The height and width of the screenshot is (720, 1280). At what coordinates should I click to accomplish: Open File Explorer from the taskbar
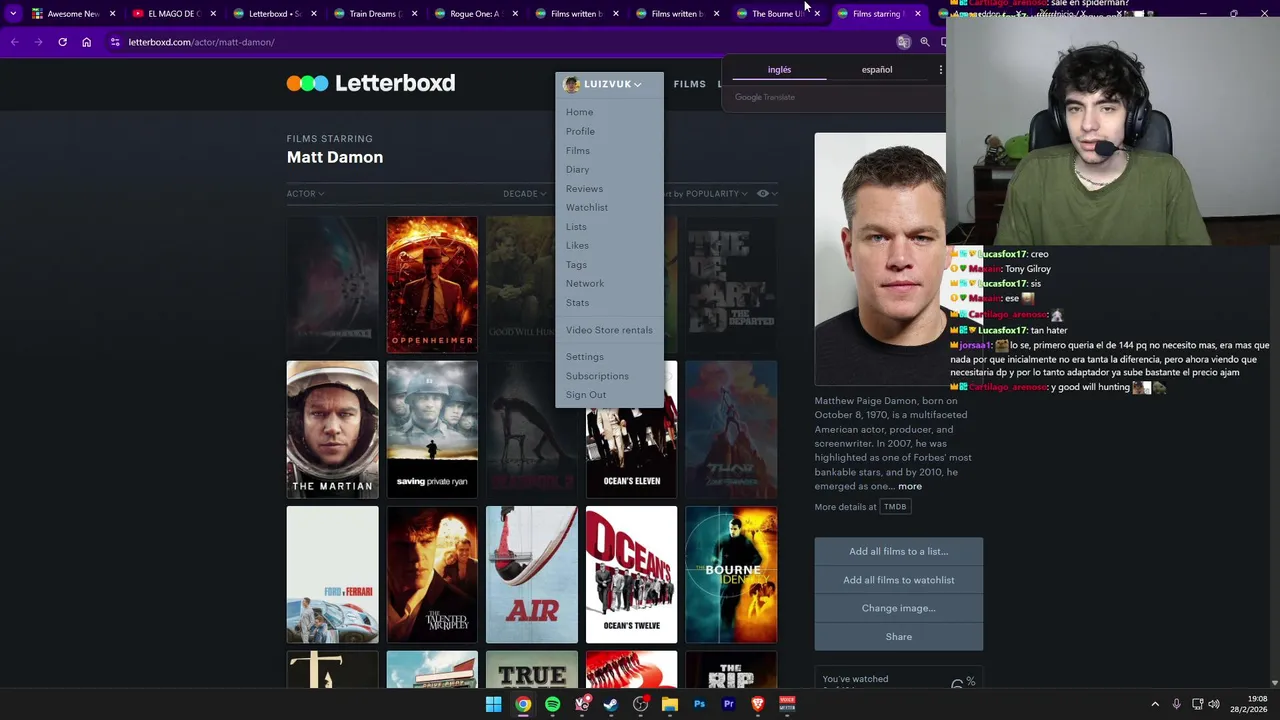pyautogui.click(x=670, y=704)
